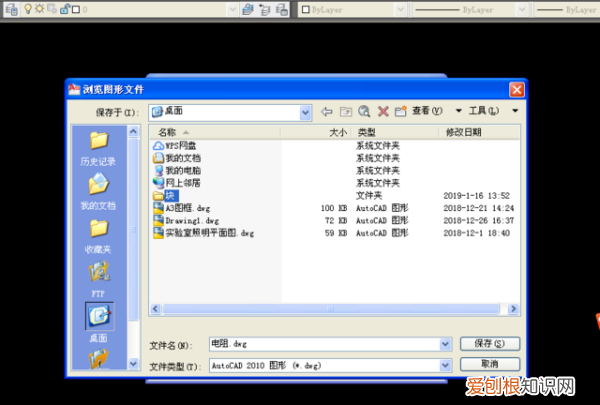
Task: Open the Layer Properties Manager icon
Action: click(12, 9)
